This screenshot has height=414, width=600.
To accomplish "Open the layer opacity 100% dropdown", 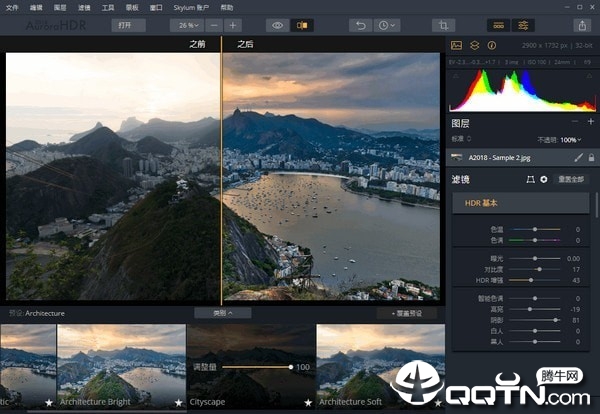I will coord(570,139).
